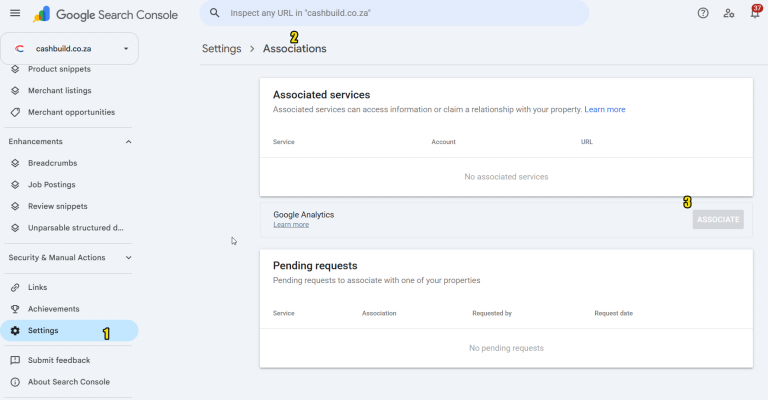Click the No associated services message

506,177
